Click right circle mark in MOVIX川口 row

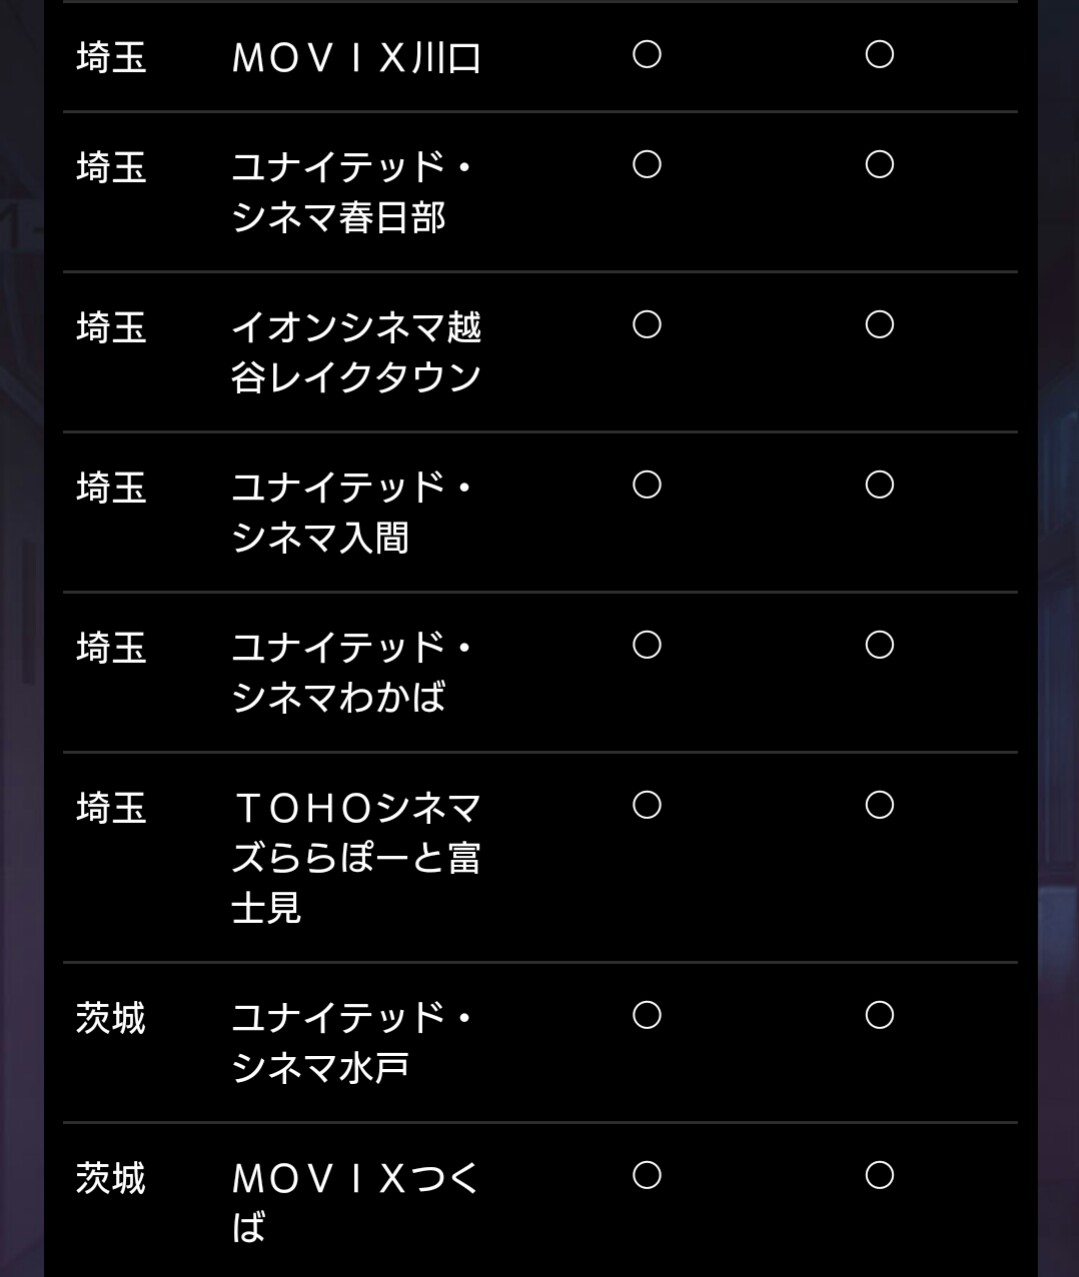tap(879, 54)
